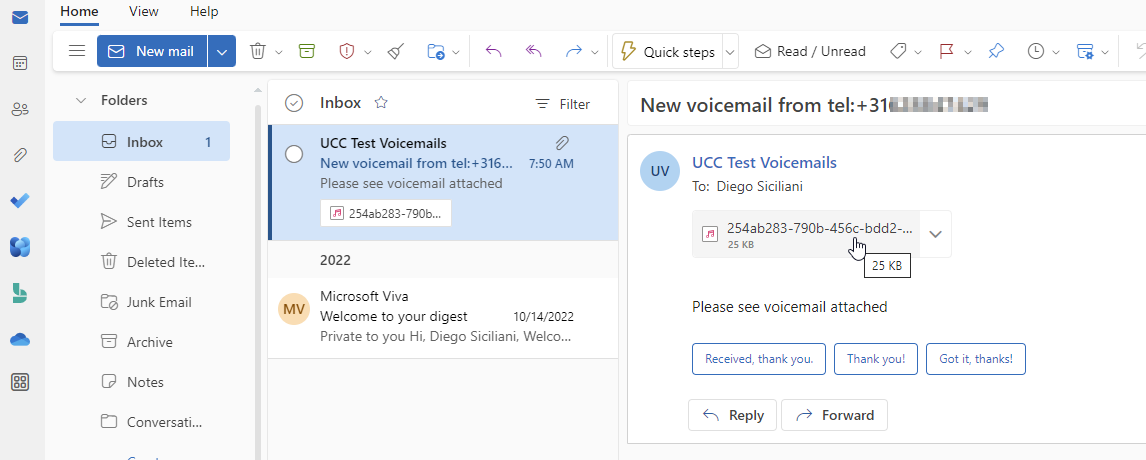Open the Flag options dropdown arrow
This screenshot has height=460, width=1146.
pos(968,52)
